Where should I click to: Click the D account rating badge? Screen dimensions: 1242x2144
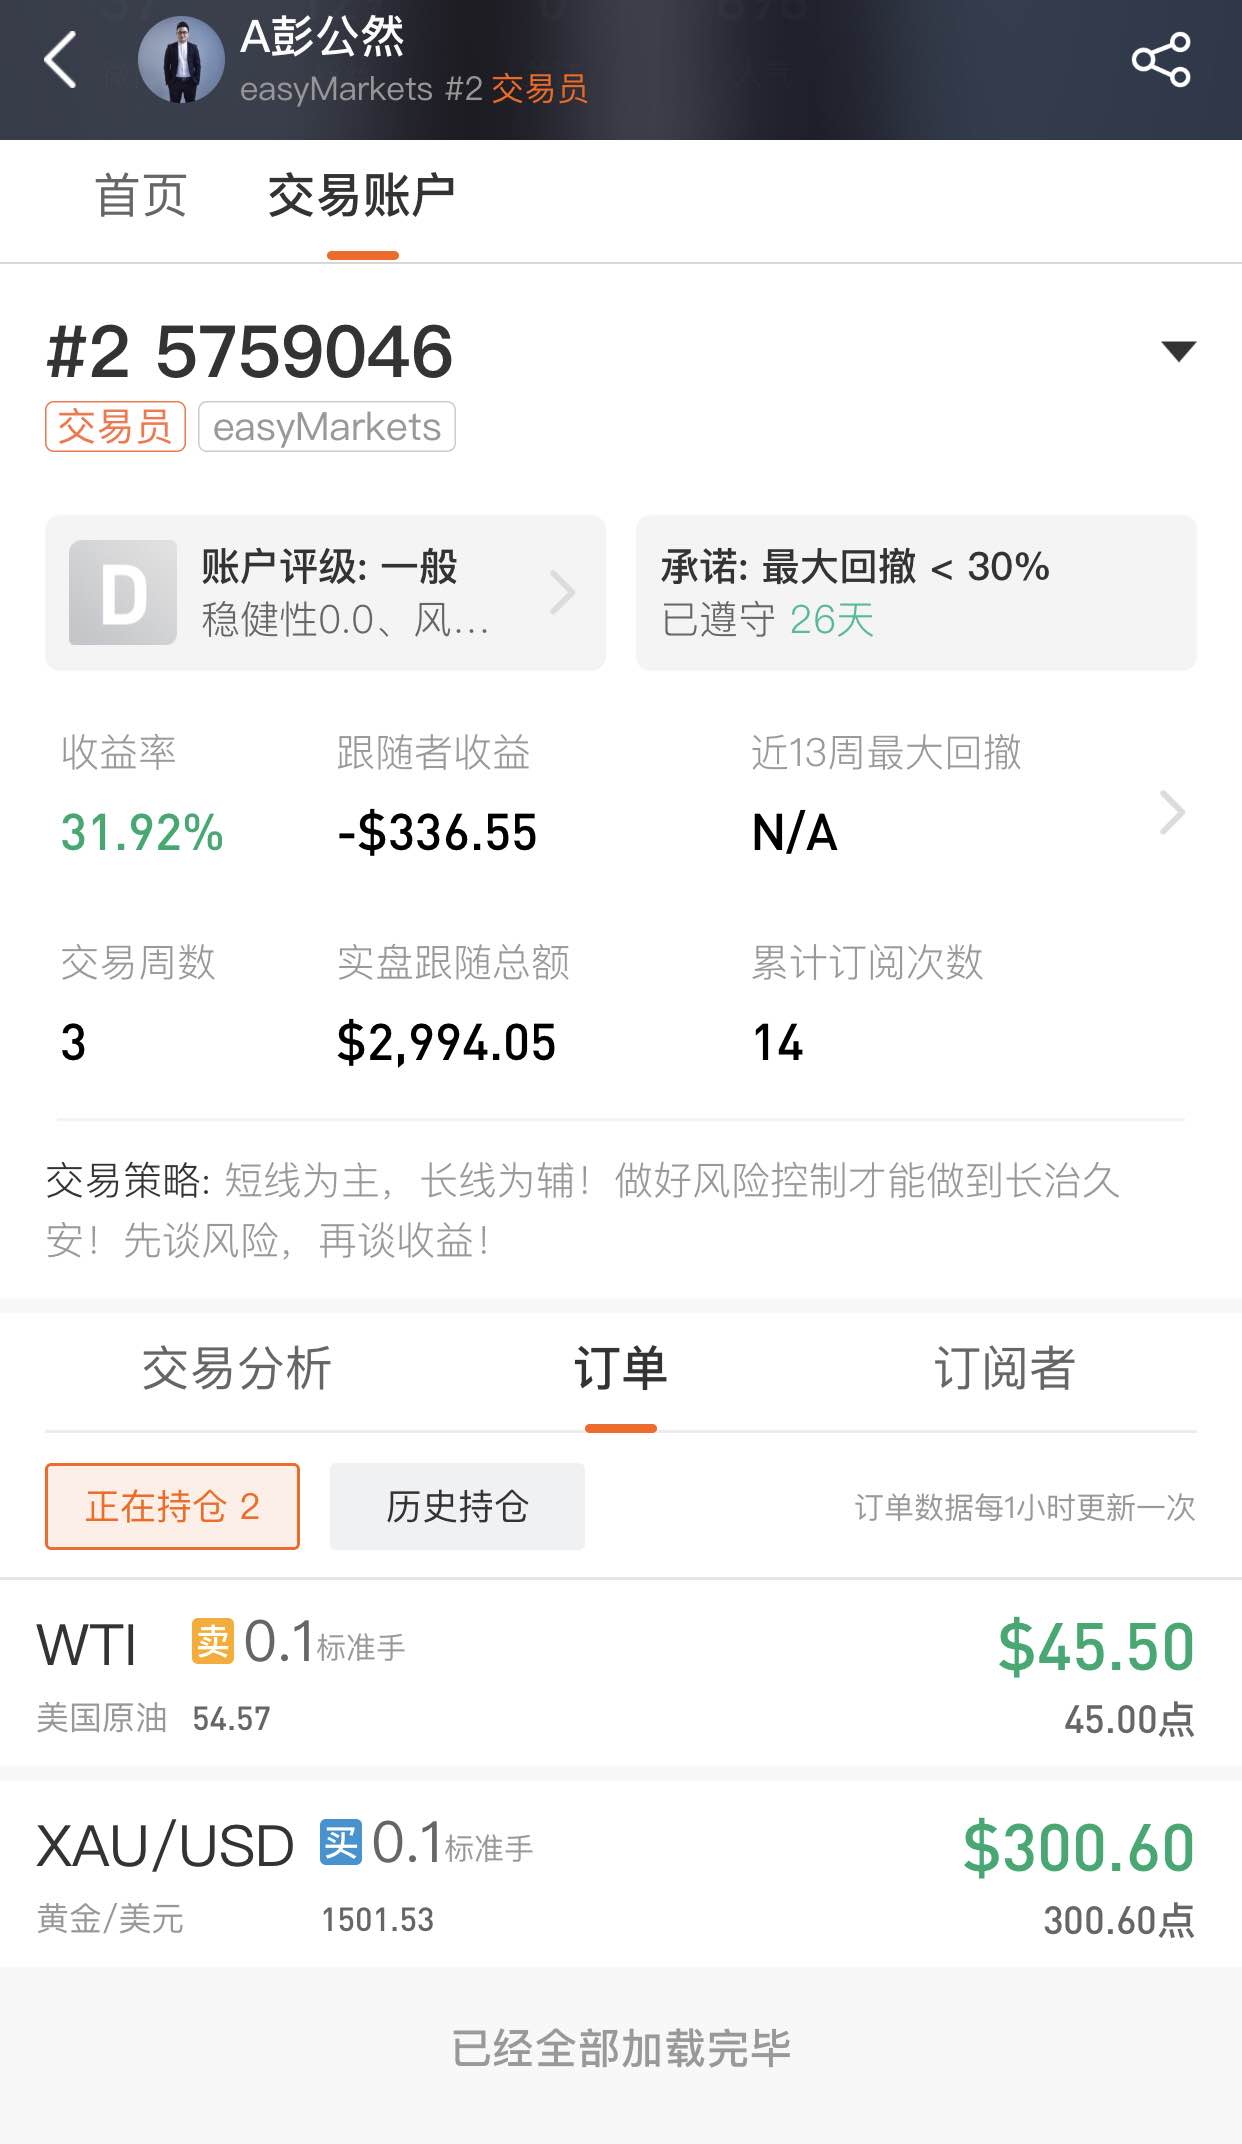(x=123, y=593)
